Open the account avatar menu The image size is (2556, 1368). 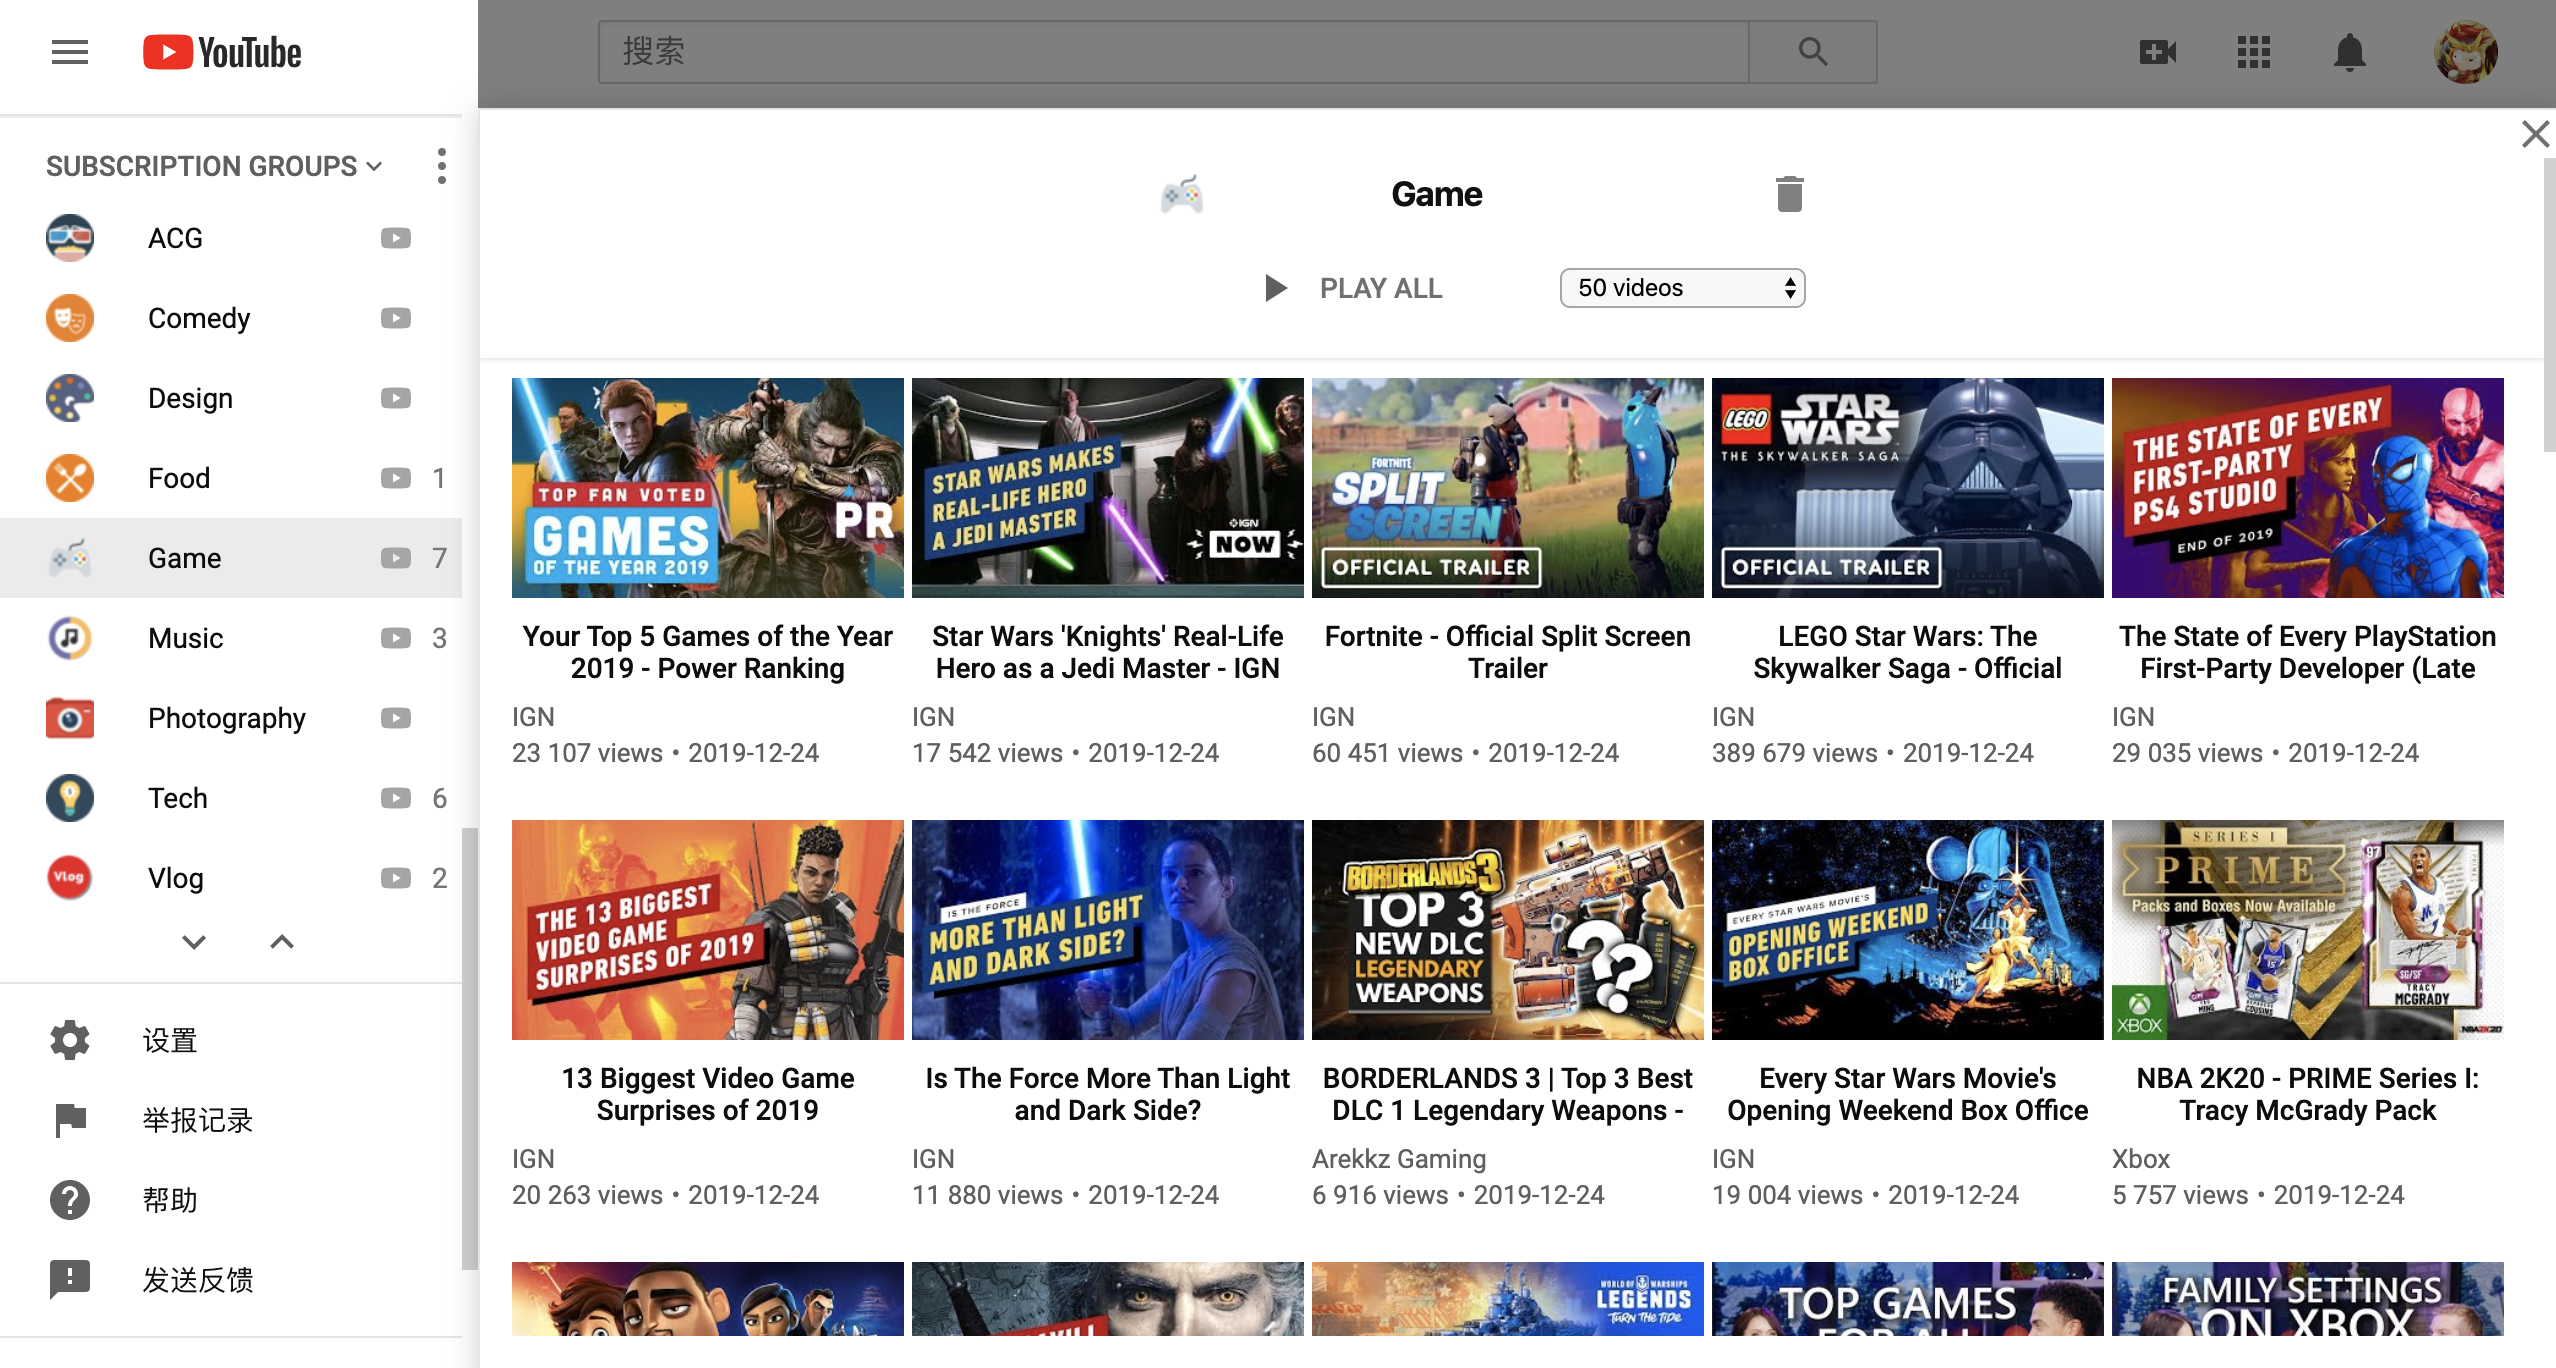pos(2466,52)
